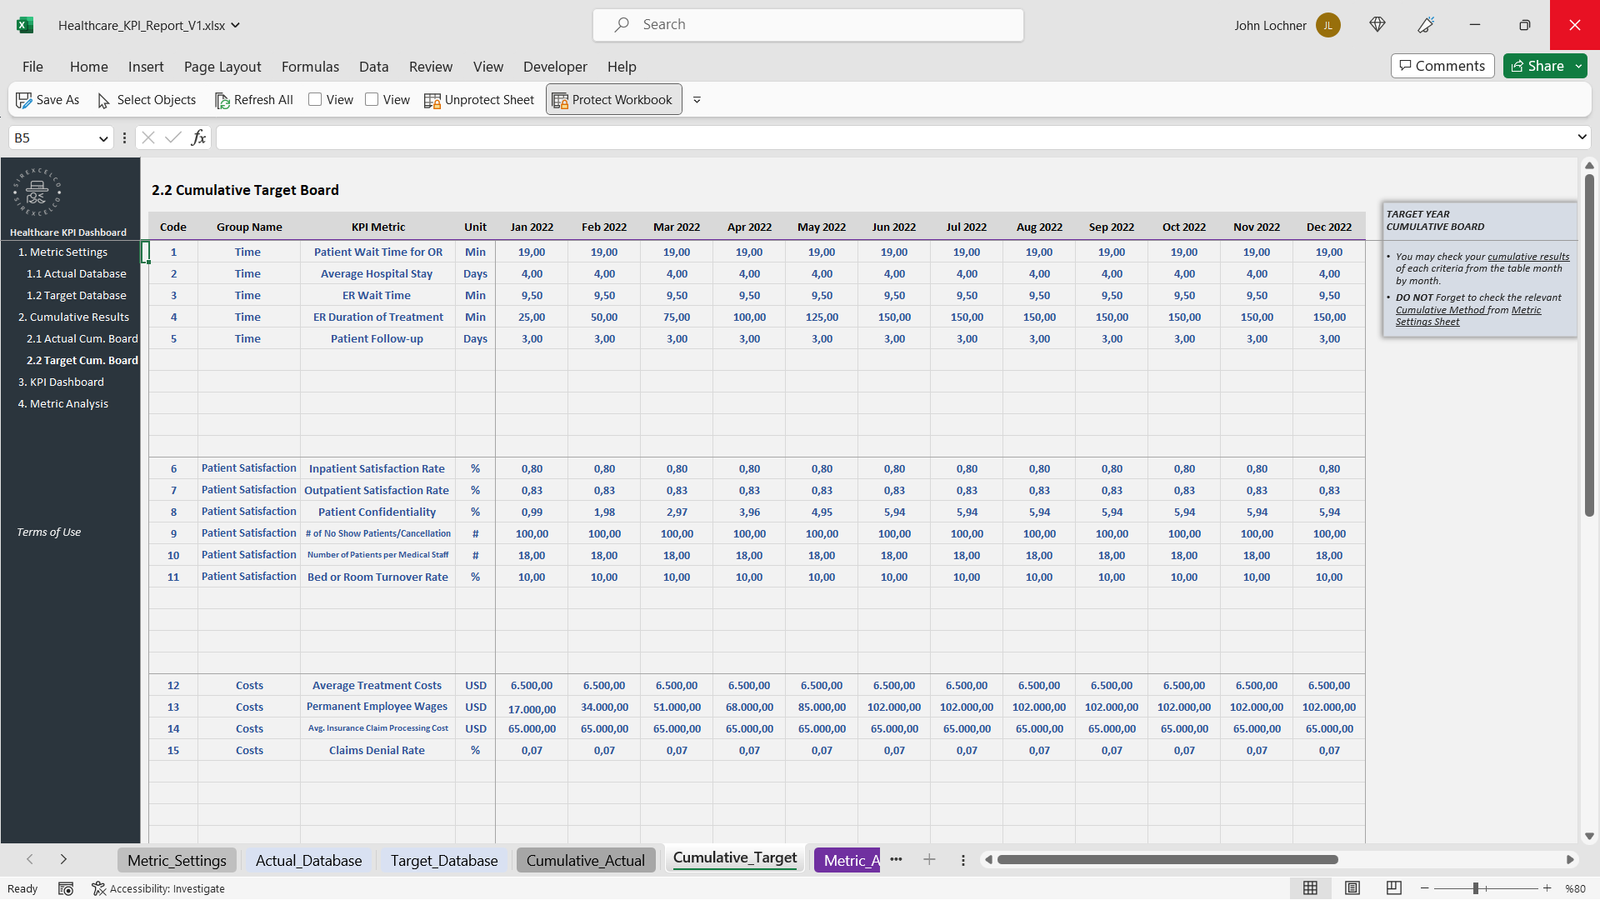
Task: Open the Comments pane
Action: pyautogui.click(x=1442, y=66)
